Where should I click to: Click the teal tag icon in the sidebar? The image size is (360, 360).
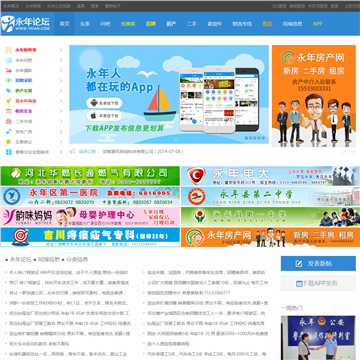[x=8, y=91]
